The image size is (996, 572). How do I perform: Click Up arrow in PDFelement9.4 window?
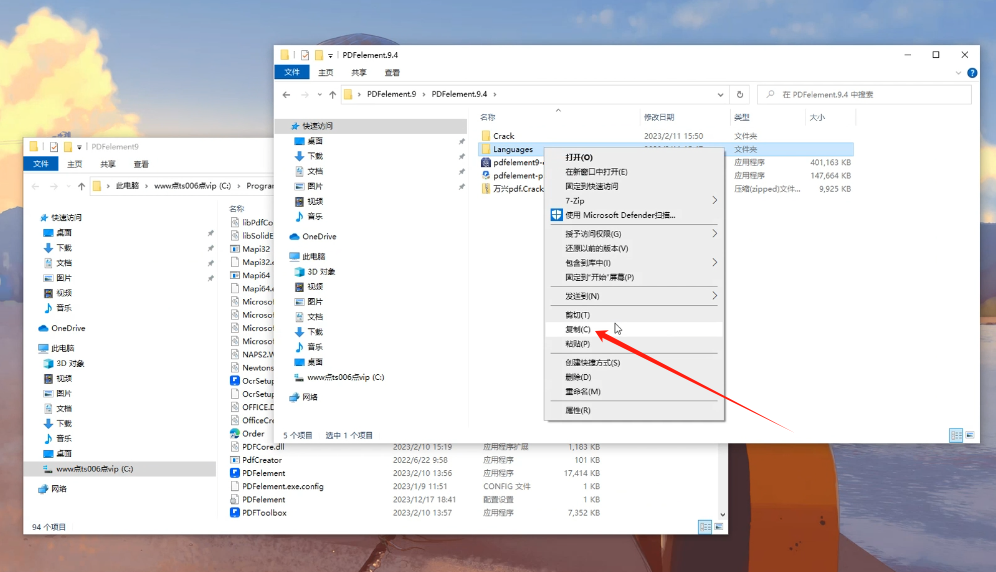[332, 95]
